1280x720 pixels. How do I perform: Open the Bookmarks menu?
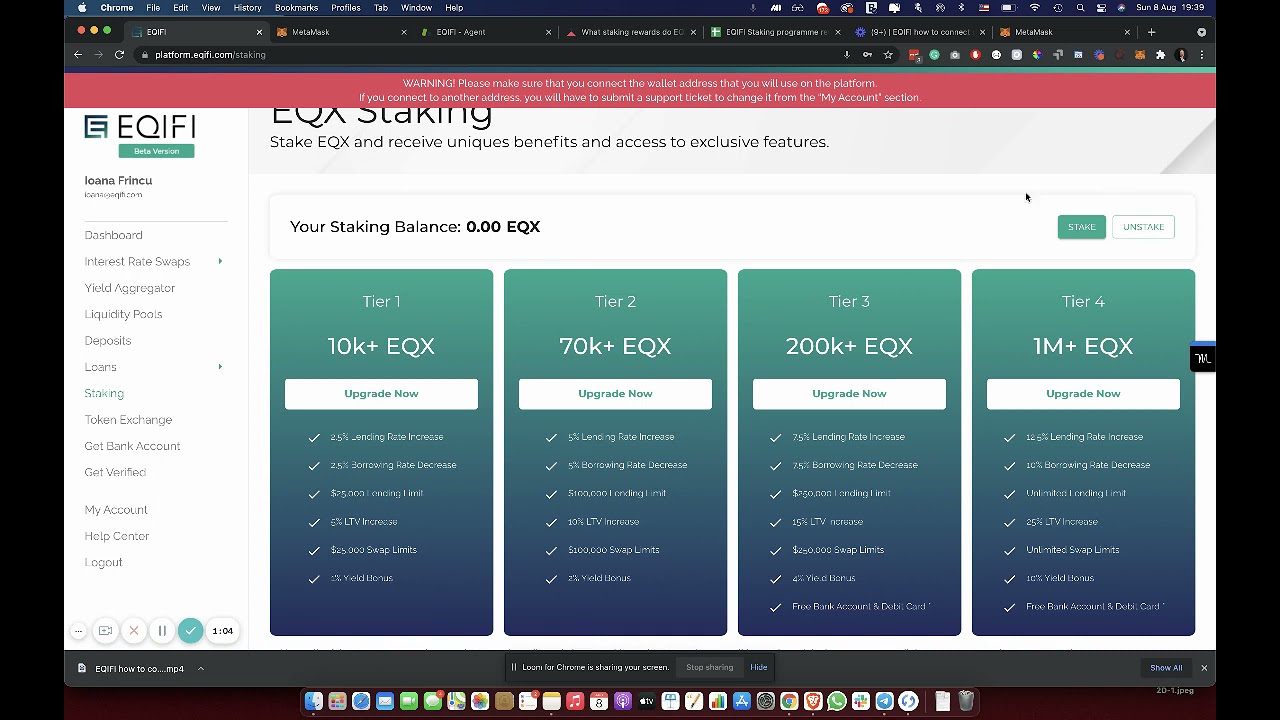point(296,8)
